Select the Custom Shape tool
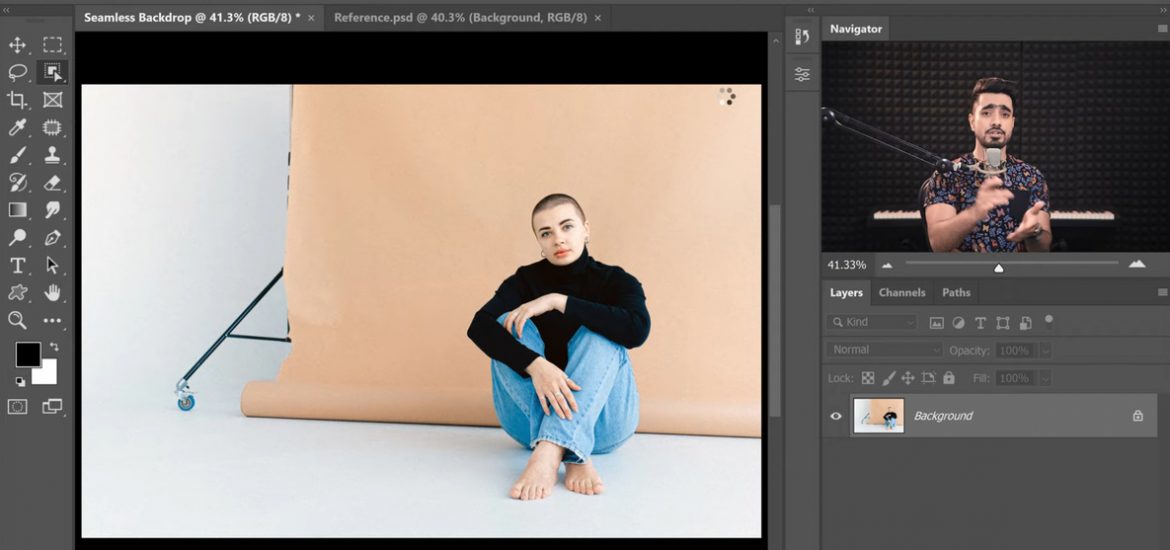Image resolution: width=1170 pixels, height=550 pixels. pyautogui.click(x=17, y=293)
